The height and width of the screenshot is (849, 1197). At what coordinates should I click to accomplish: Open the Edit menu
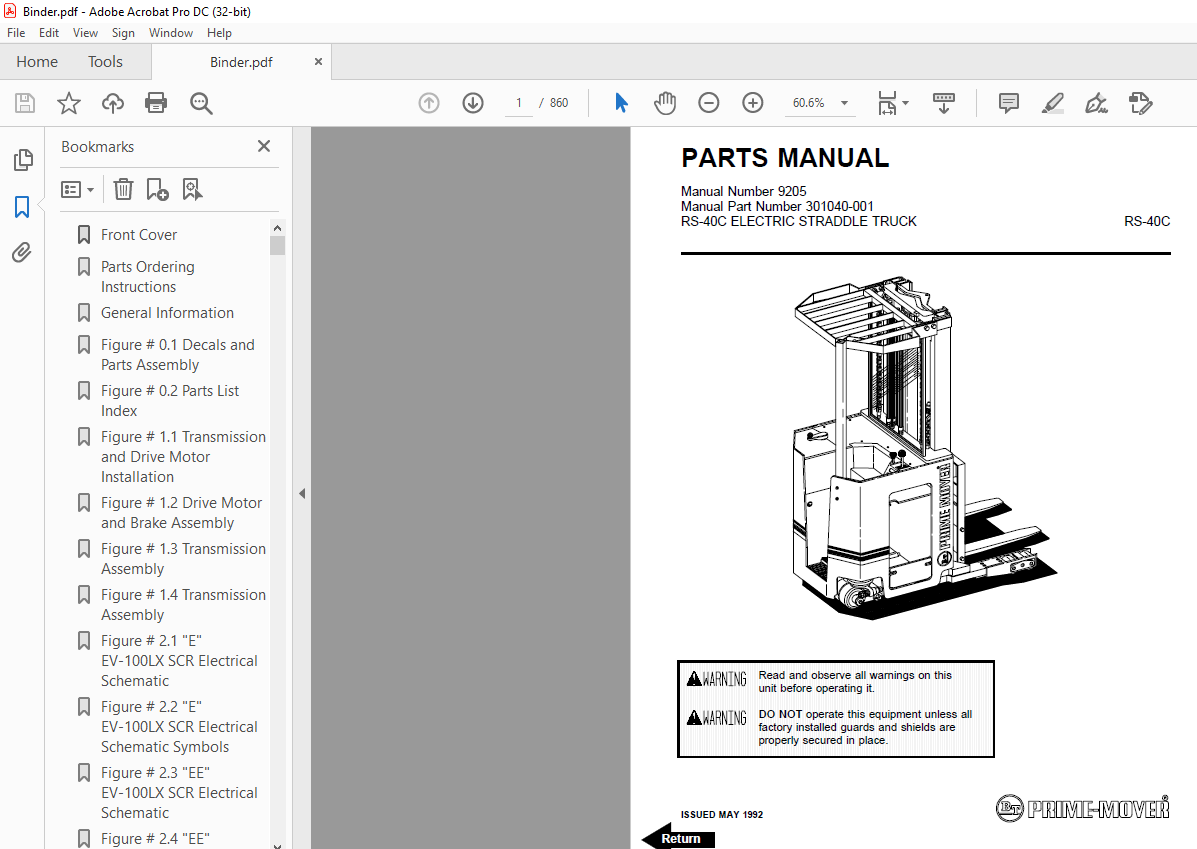point(49,33)
